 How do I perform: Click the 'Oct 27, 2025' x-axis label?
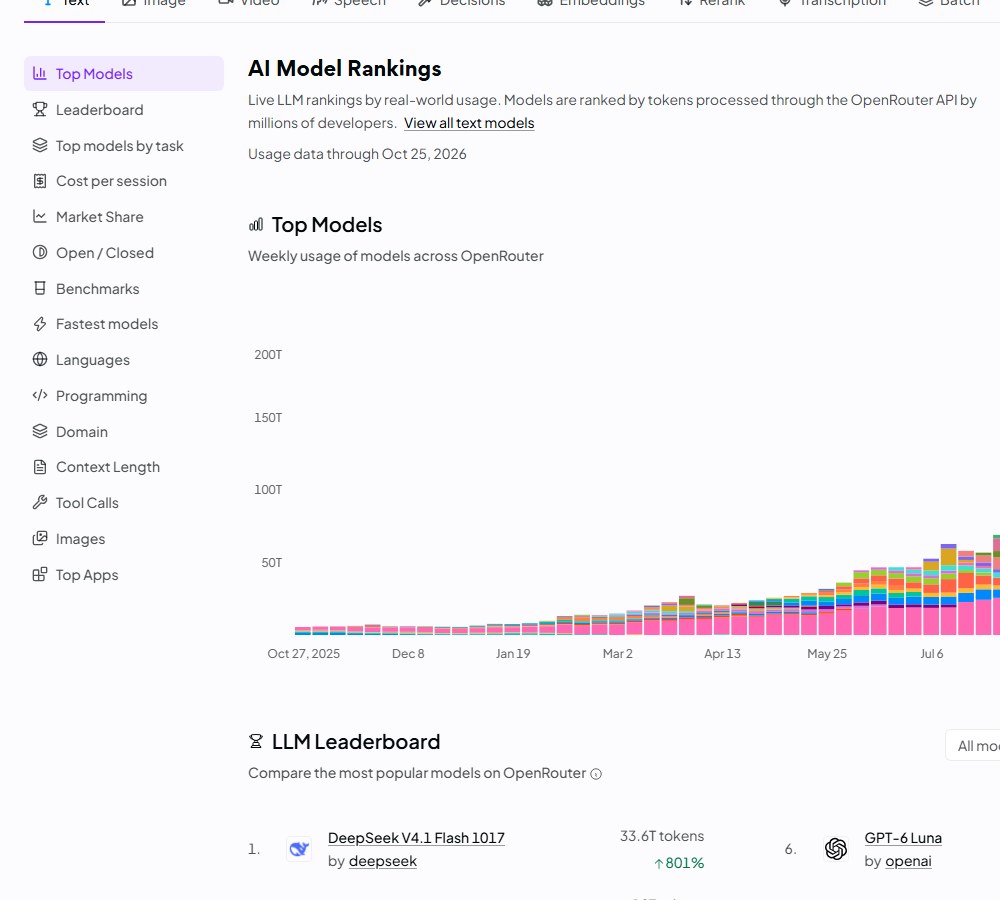pyautogui.click(x=304, y=654)
